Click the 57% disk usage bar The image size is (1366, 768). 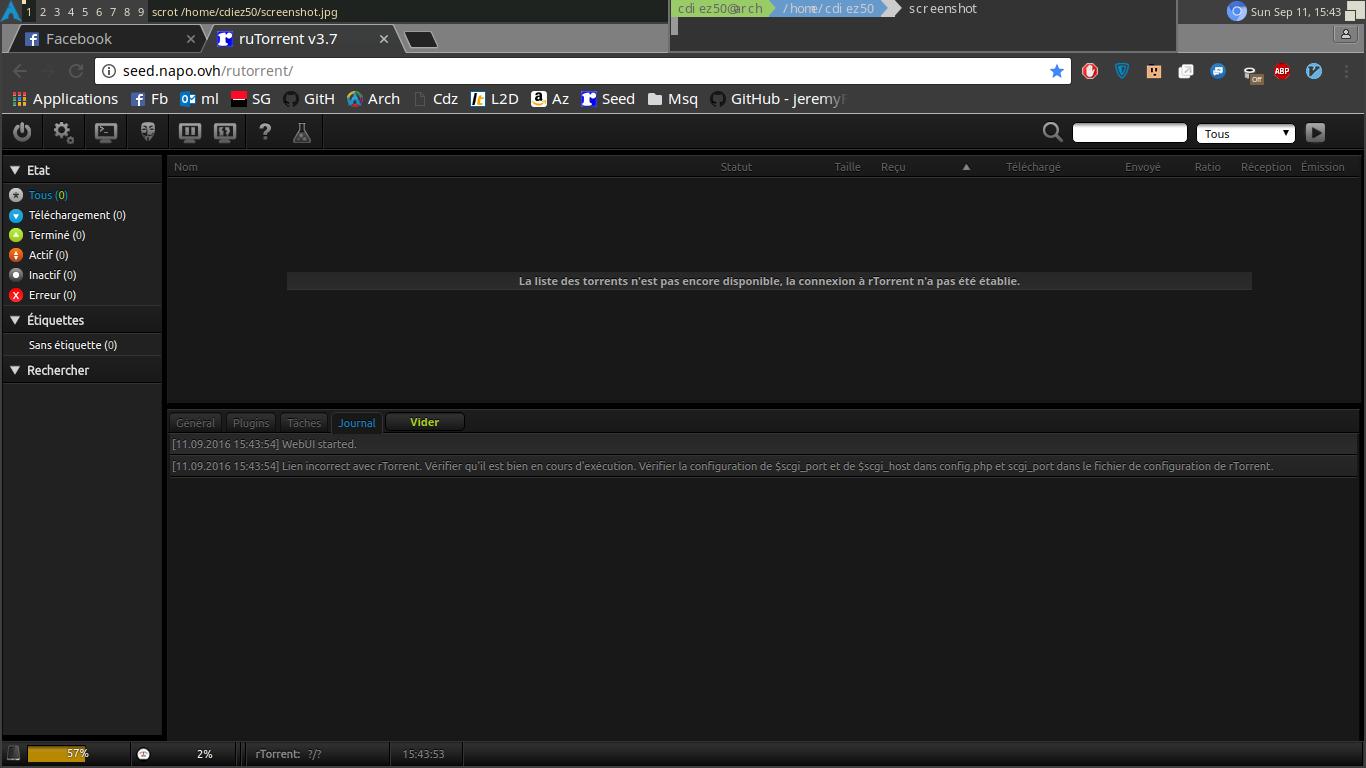tap(77, 754)
